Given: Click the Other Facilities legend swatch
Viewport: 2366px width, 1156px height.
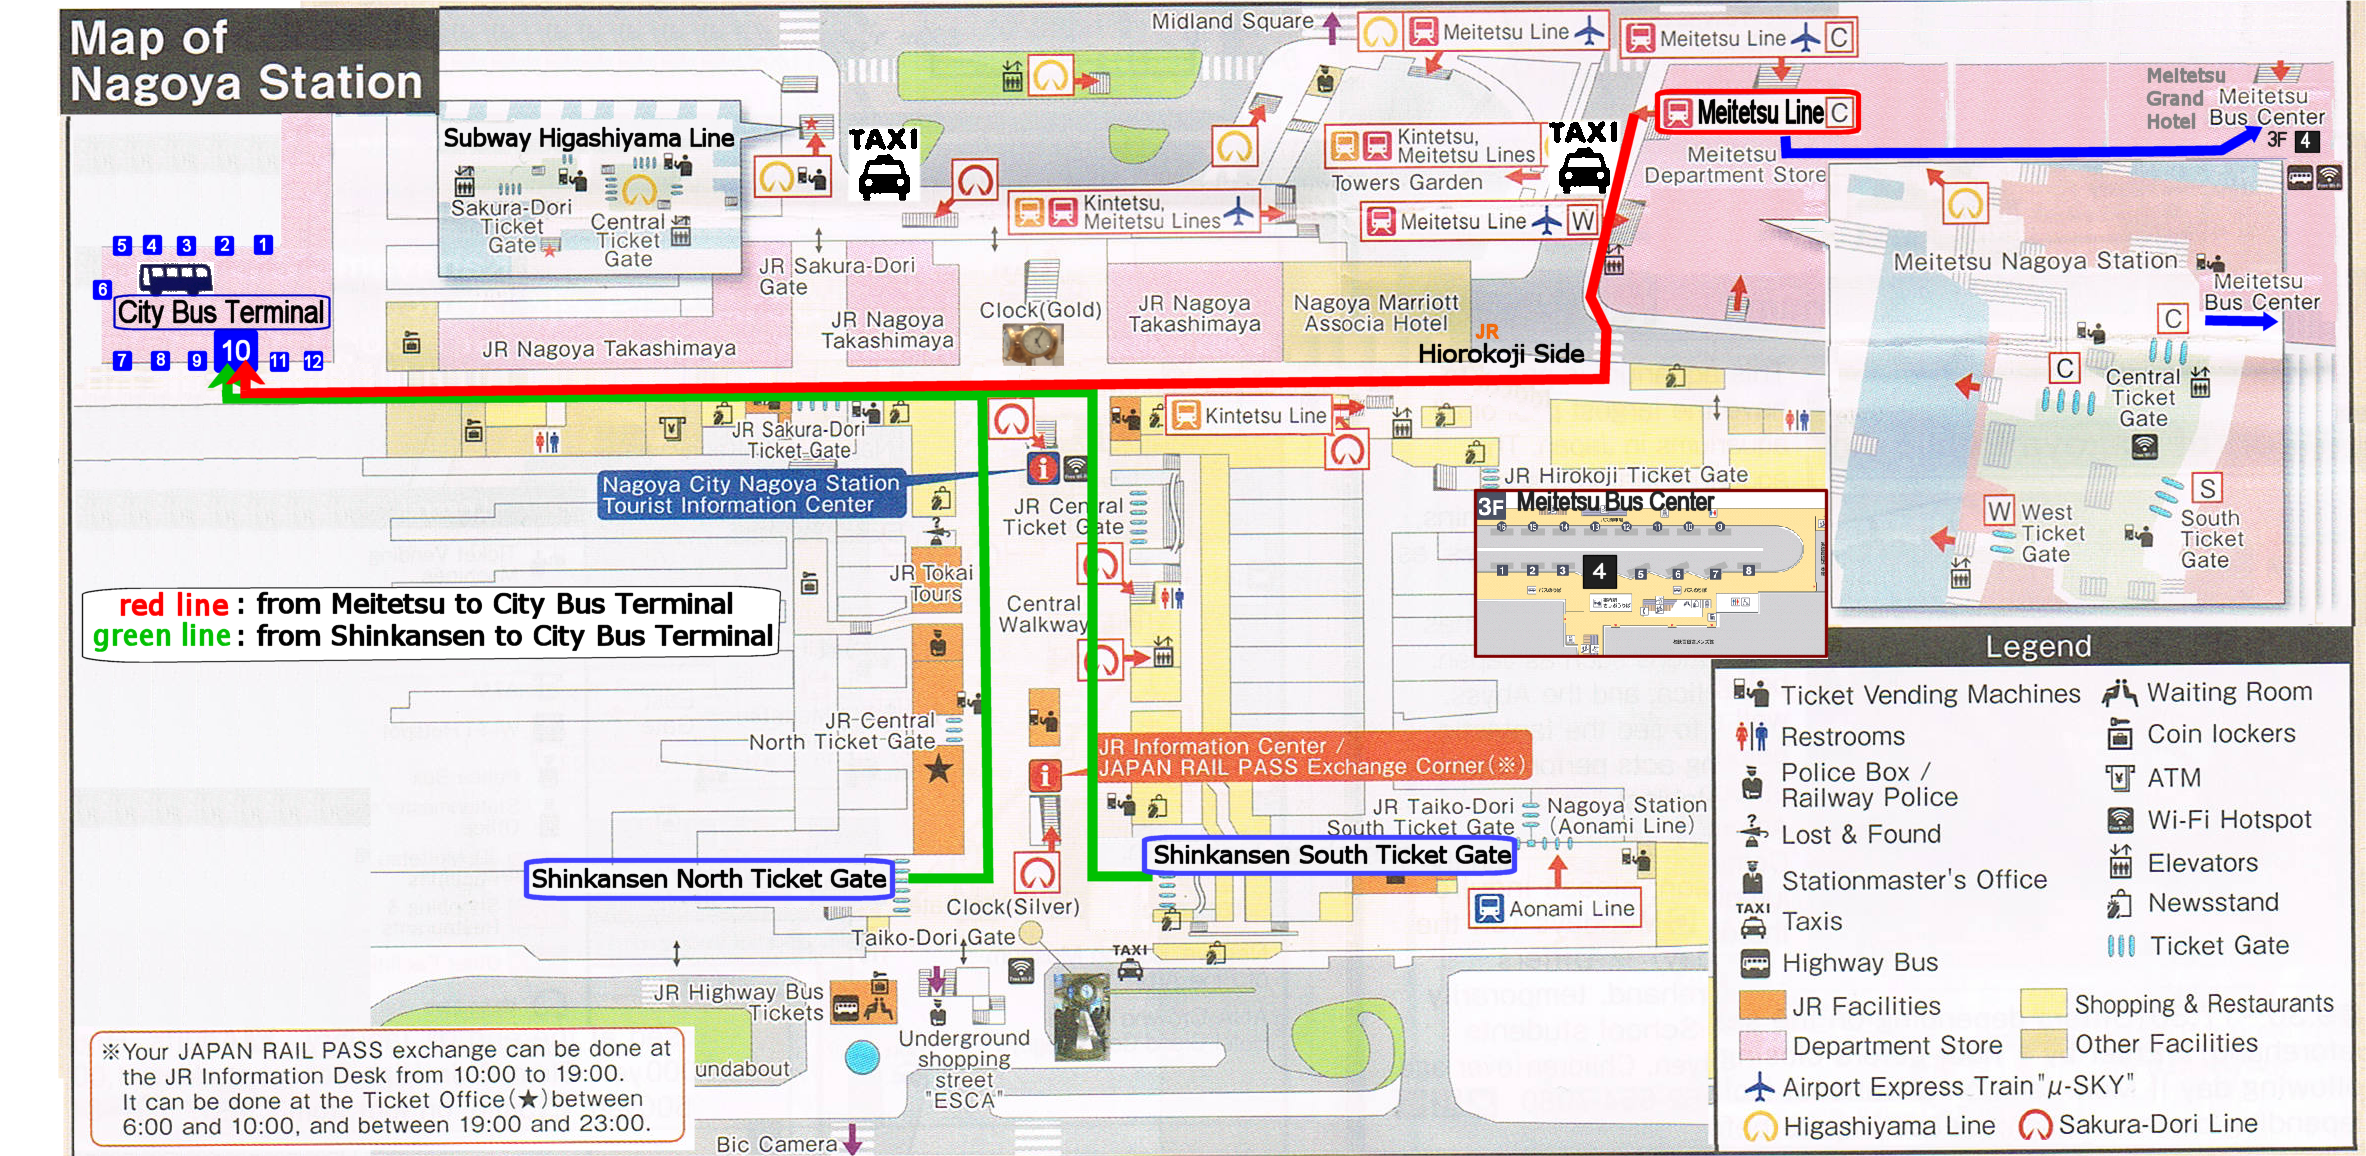Looking at the screenshot, I should pyautogui.click(x=2043, y=1043).
